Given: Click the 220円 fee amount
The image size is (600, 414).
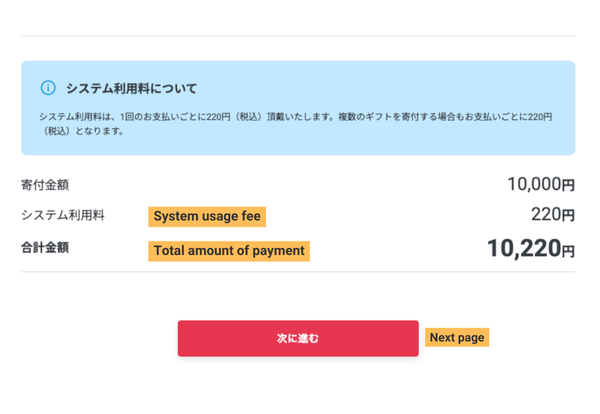Looking at the screenshot, I should coord(545,214).
